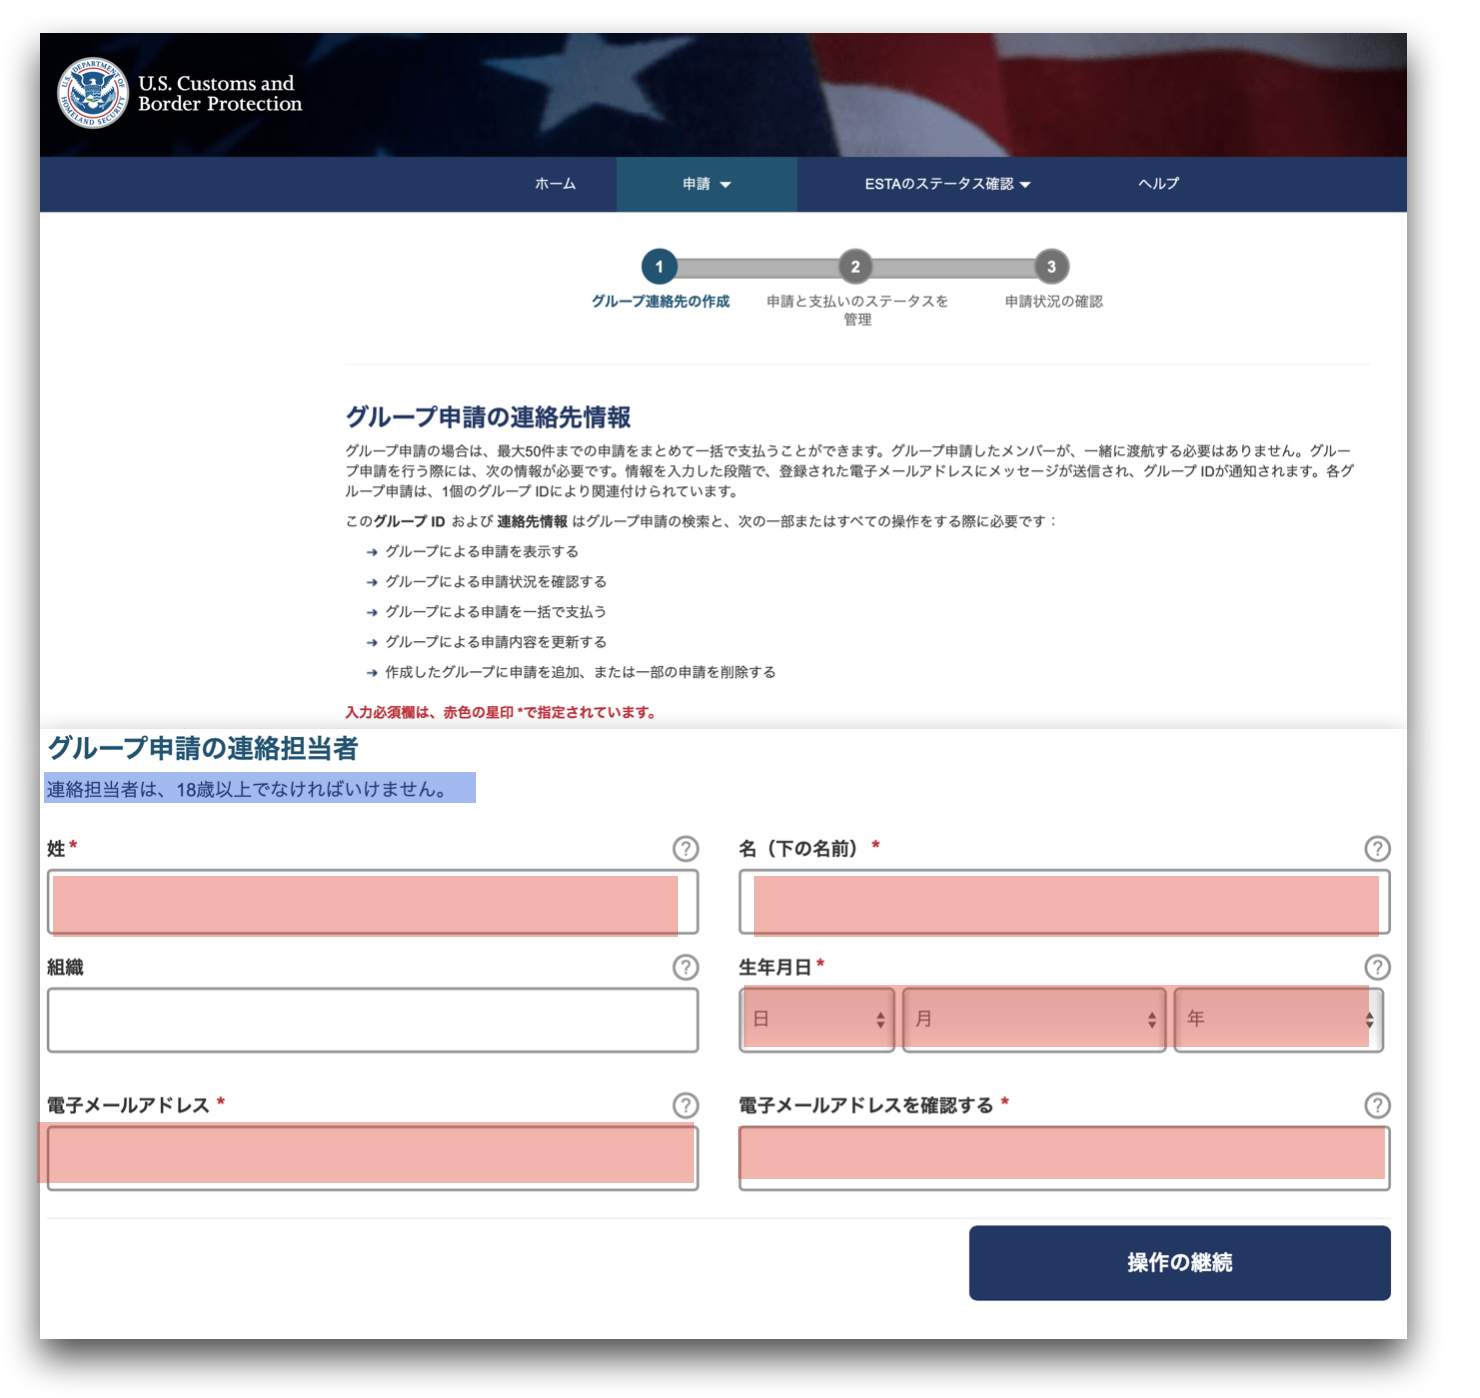
Task: Open the 年 (year) birthdate dropdown
Action: [1279, 1019]
